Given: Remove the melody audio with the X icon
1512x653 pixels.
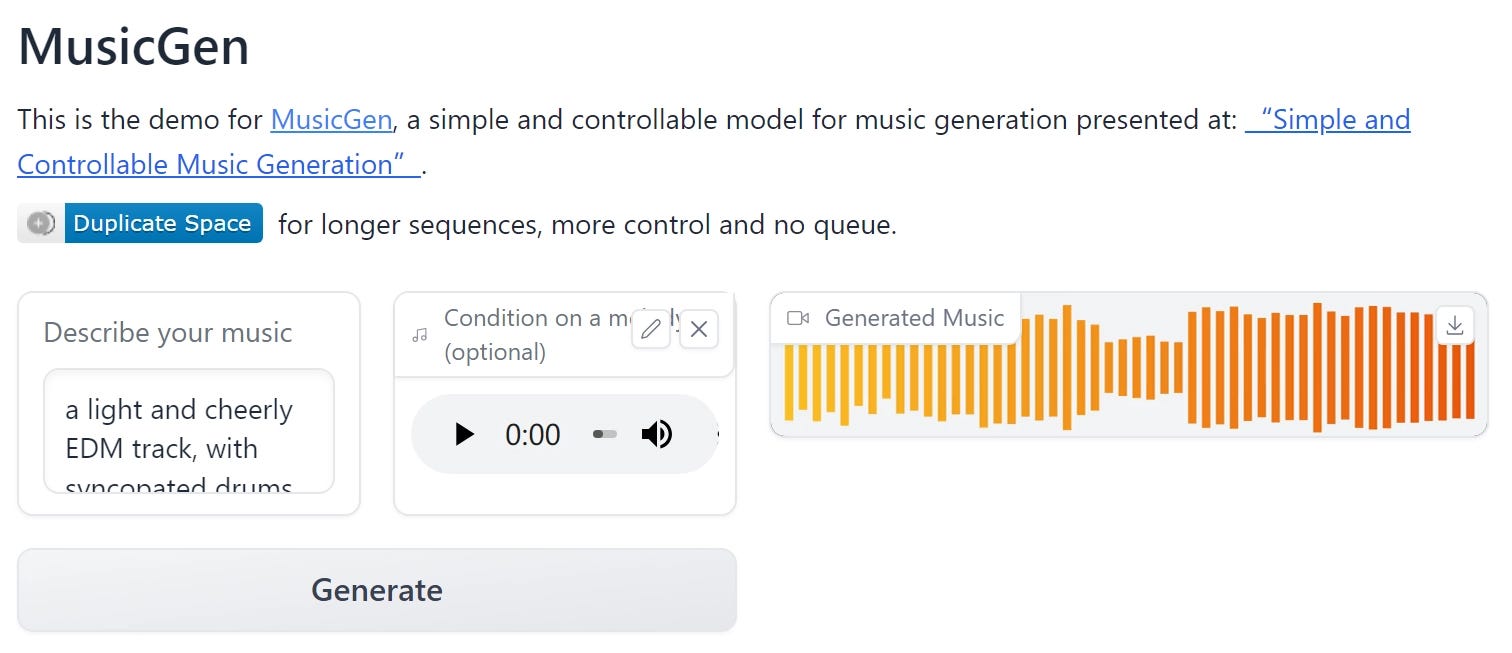Looking at the screenshot, I should [x=698, y=330].
